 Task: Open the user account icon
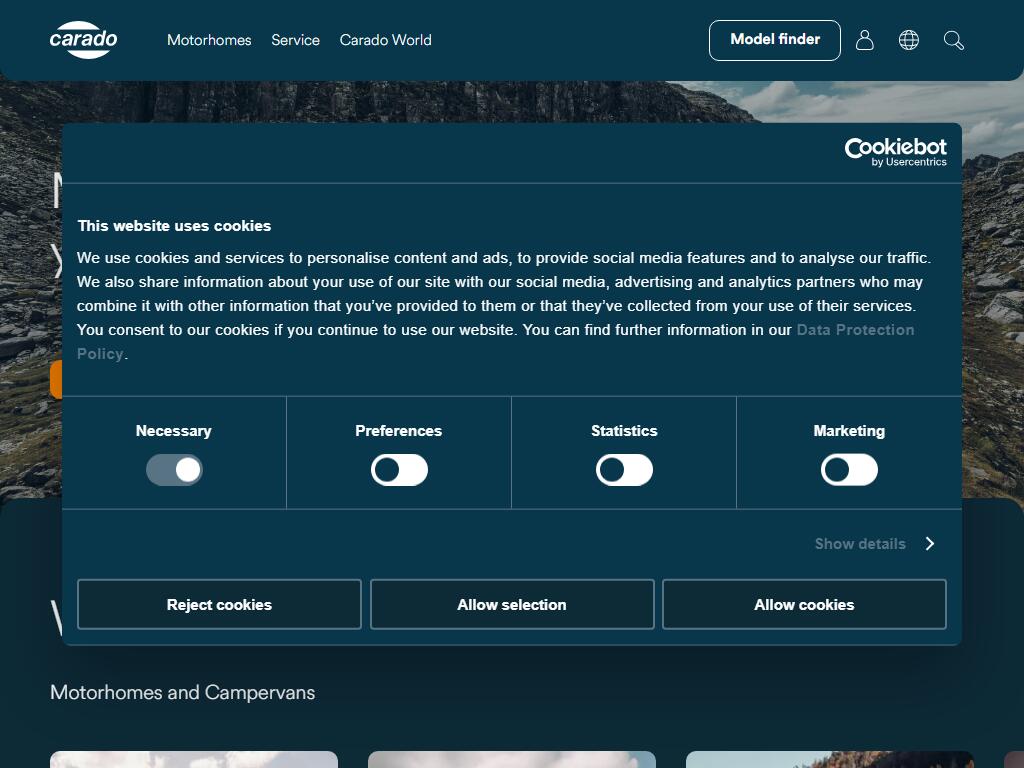865,40
